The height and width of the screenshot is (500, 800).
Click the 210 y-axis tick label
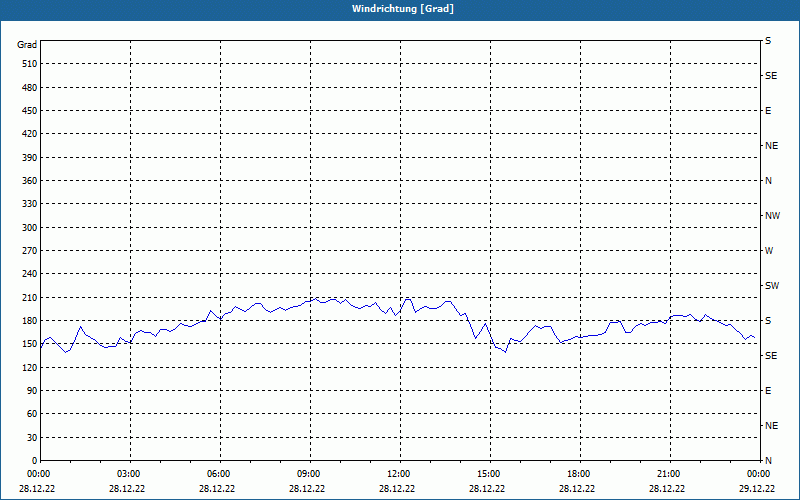[x=30, y=297]
